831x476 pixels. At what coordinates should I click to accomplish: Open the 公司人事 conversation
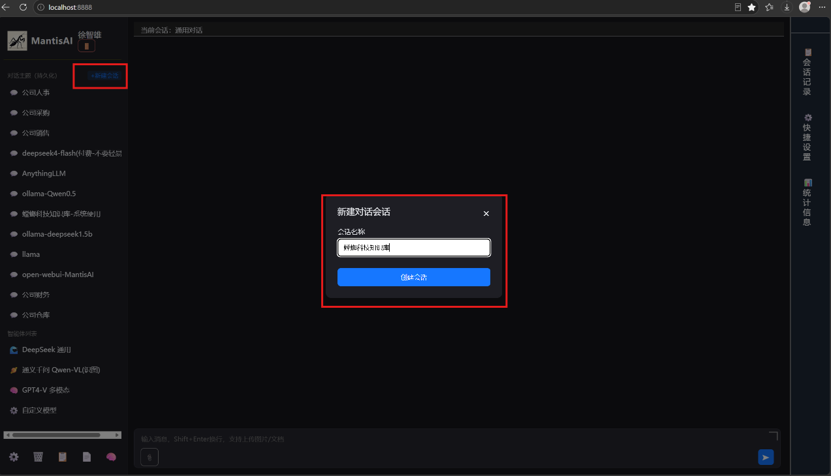36,93
